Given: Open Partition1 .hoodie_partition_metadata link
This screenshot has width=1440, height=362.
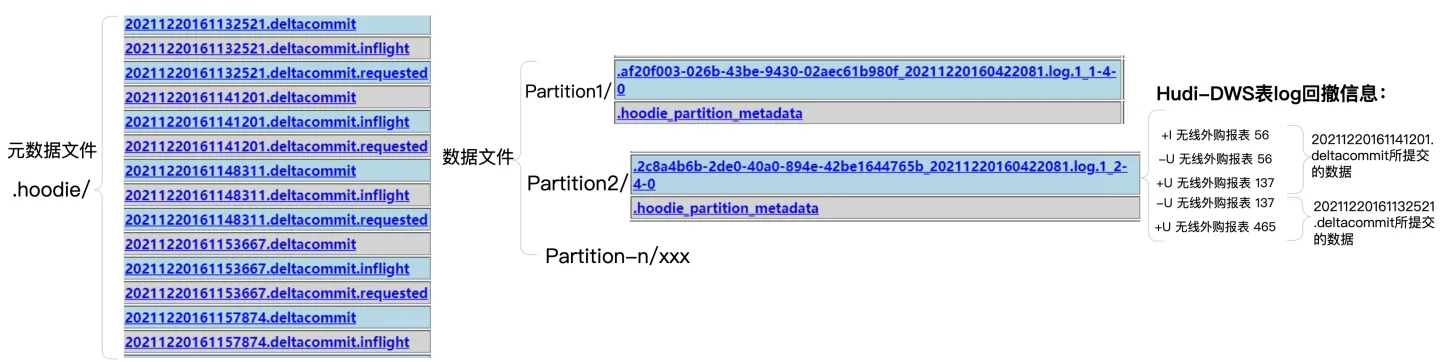Looking at the screenshot, I should 709,114.
